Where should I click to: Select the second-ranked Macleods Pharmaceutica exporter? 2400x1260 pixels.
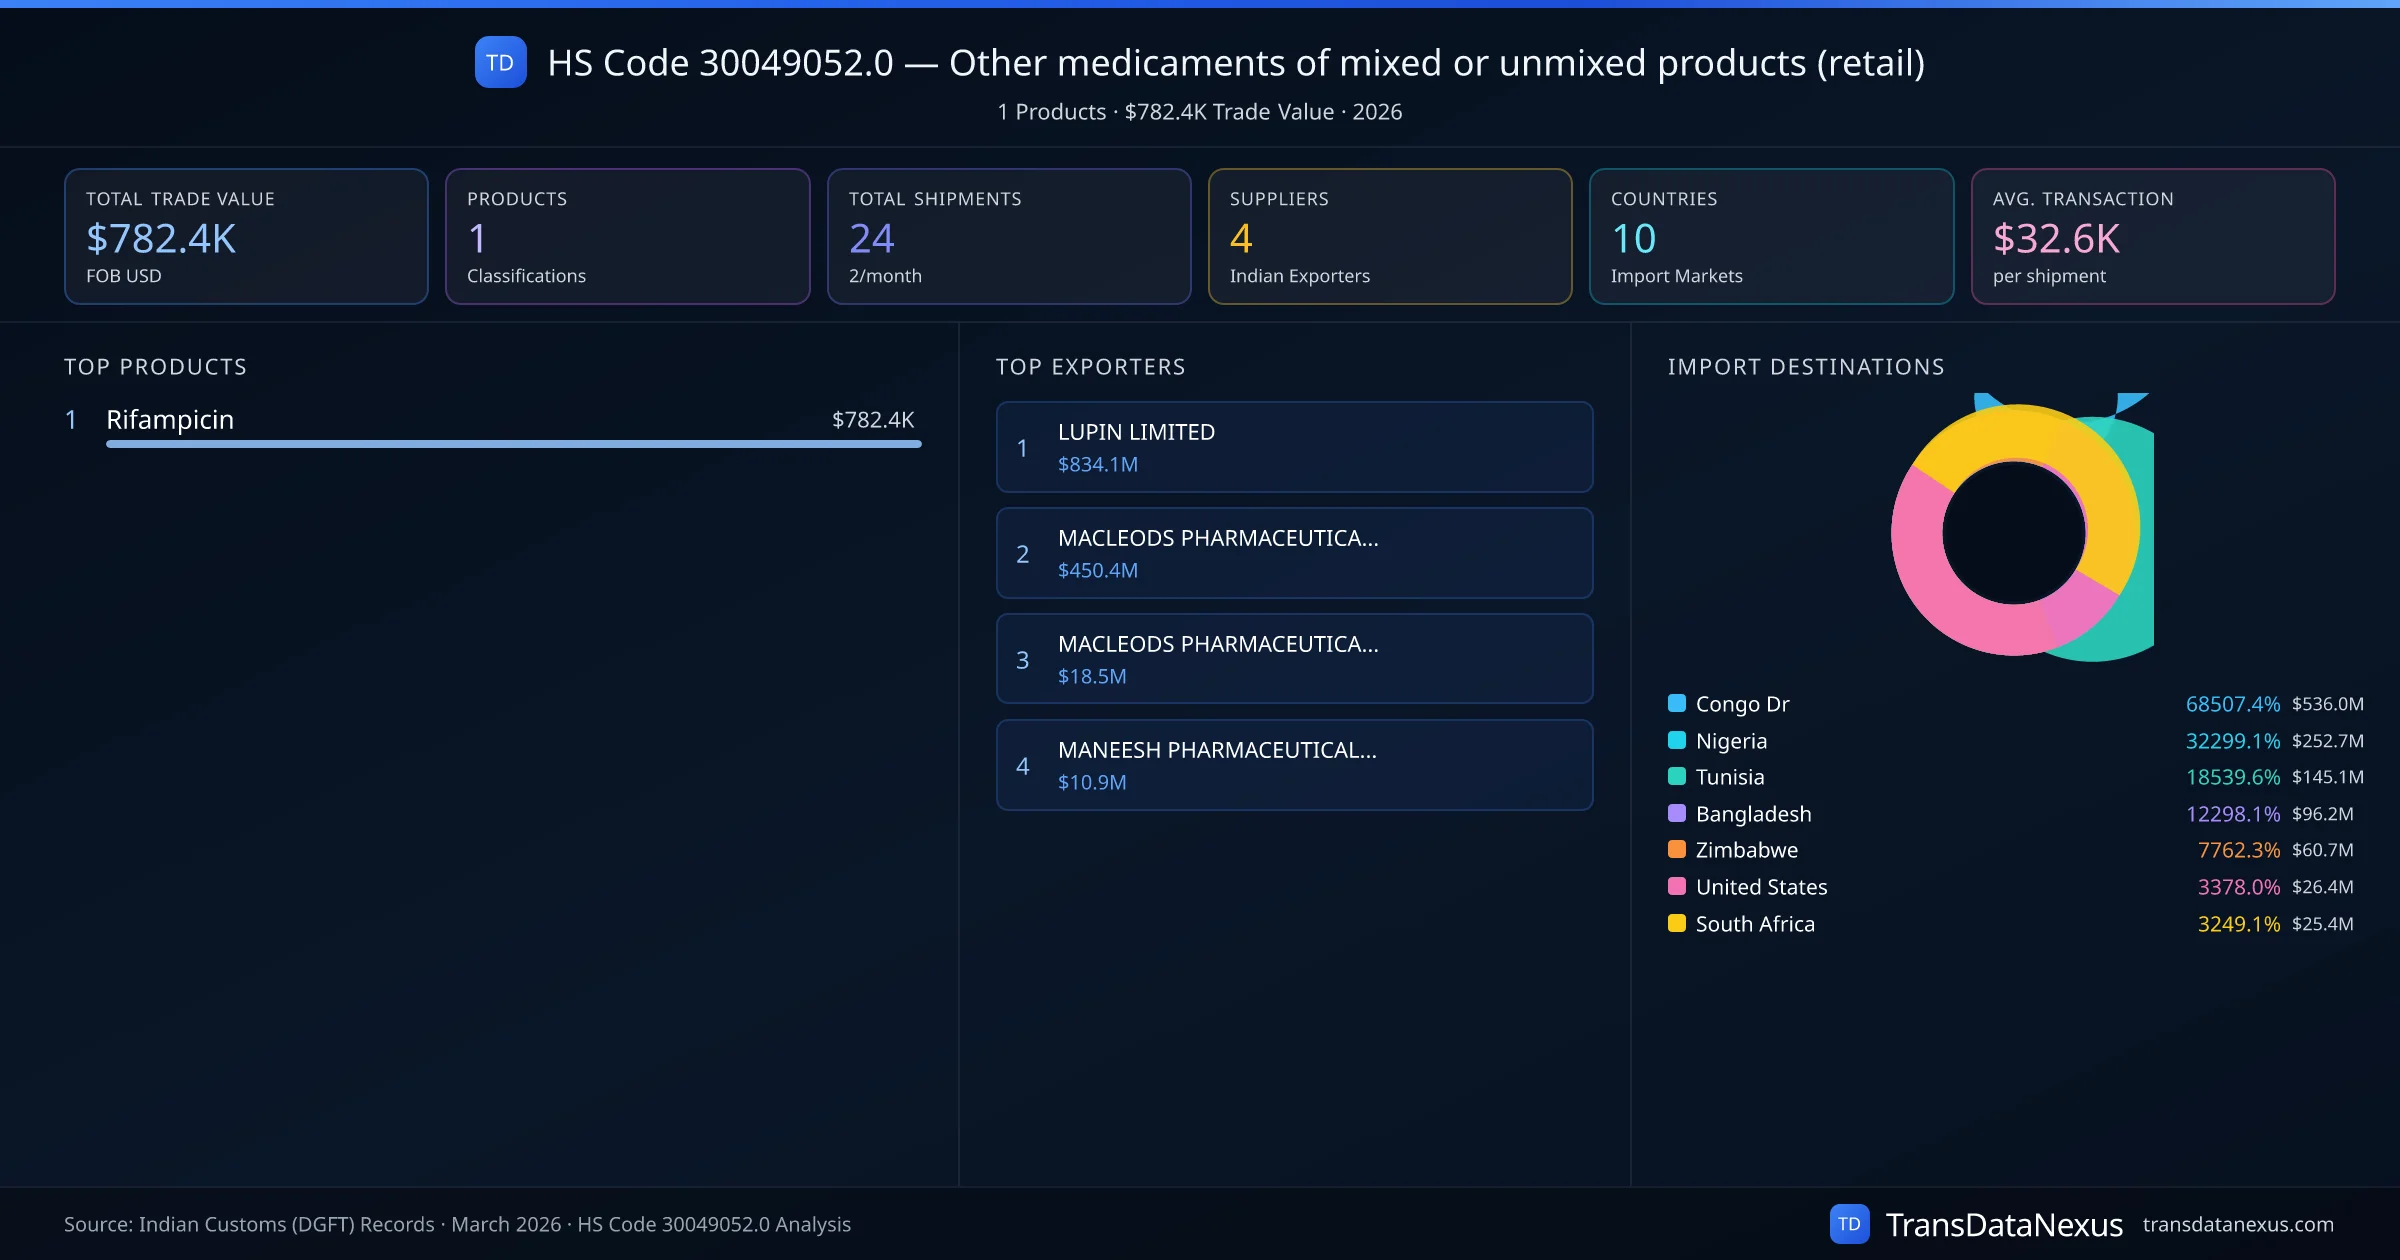(1294, 553)
